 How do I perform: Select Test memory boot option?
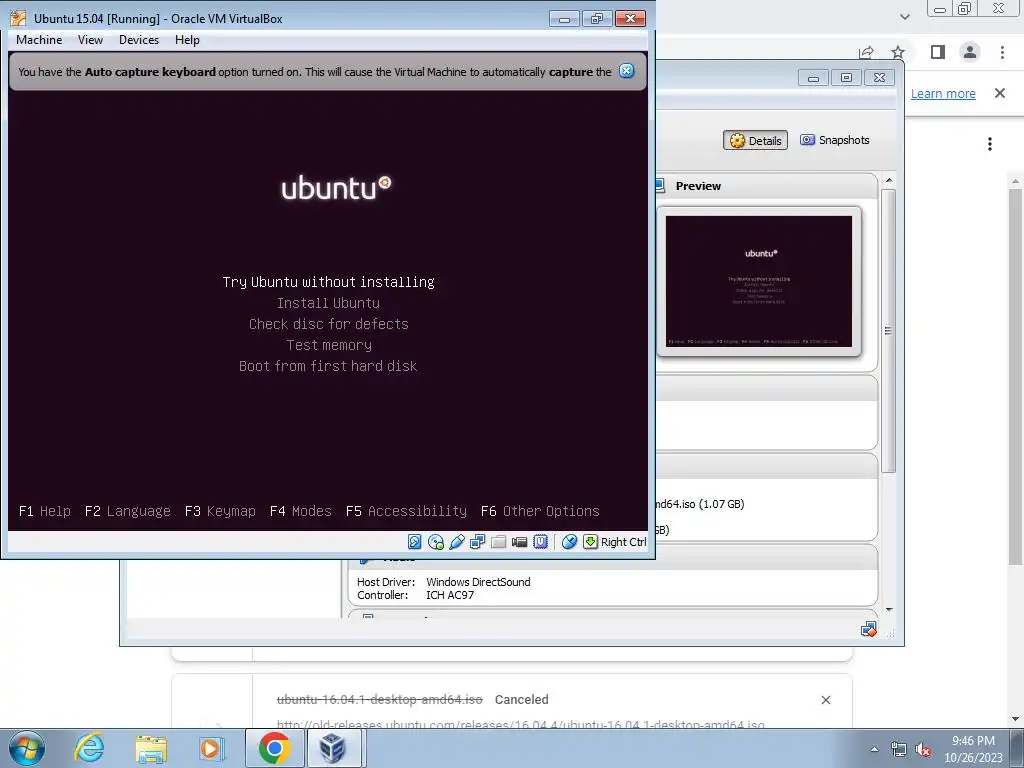point(328,345)
